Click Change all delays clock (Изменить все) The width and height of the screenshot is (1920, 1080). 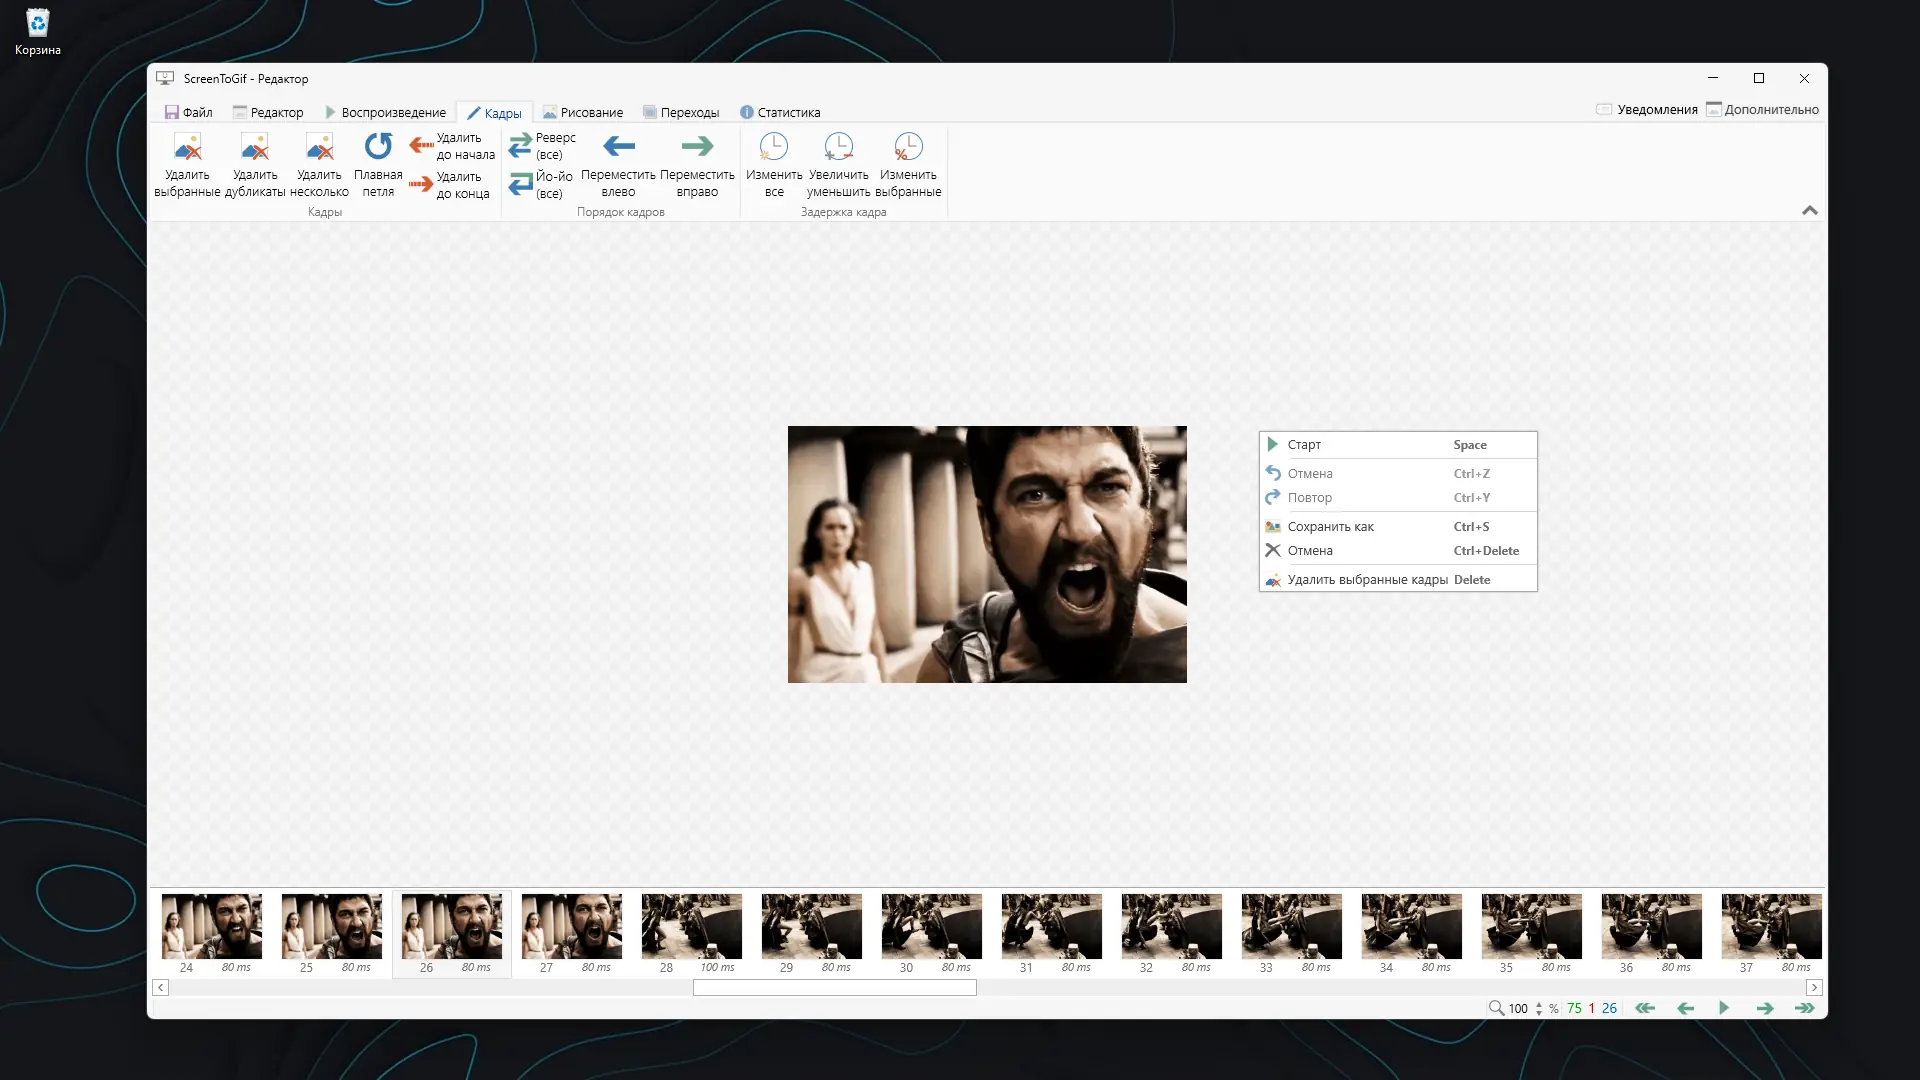[x=773, y=148]
